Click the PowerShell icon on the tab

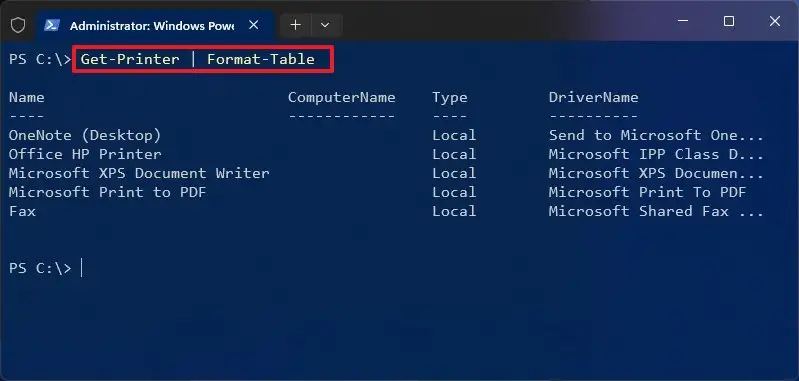click(52, 25)
